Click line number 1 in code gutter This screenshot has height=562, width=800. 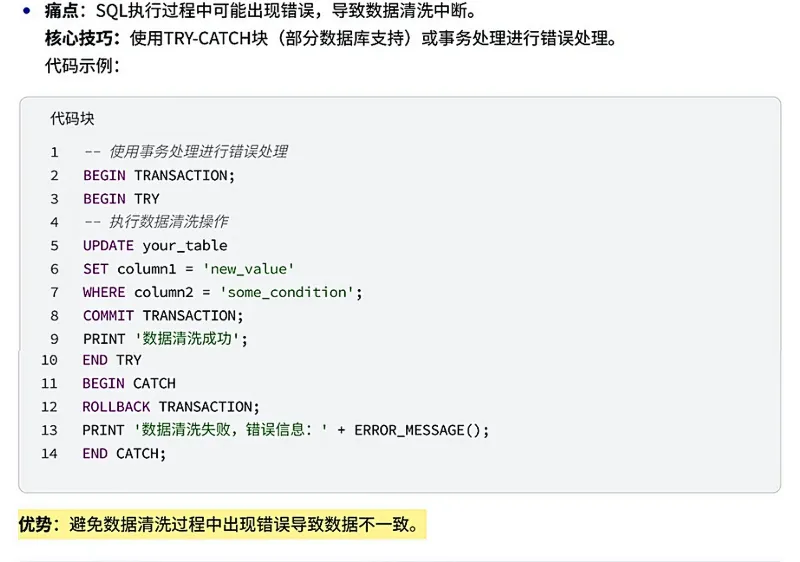[54, 152]
